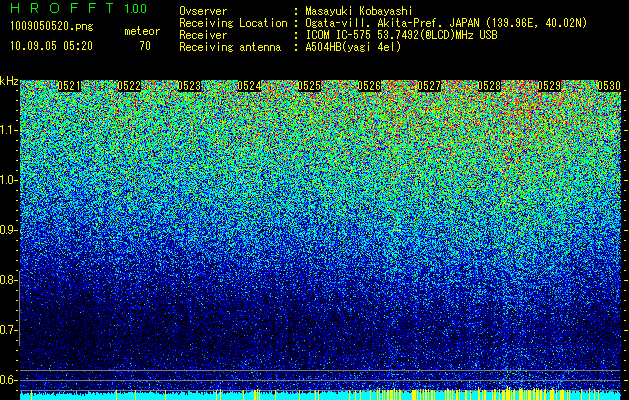Click the Ogata-vill. Akita-Pref. JAPAN location text
Image resolution: width=629 pixels, height=400 pixels.
click(446, 23)
